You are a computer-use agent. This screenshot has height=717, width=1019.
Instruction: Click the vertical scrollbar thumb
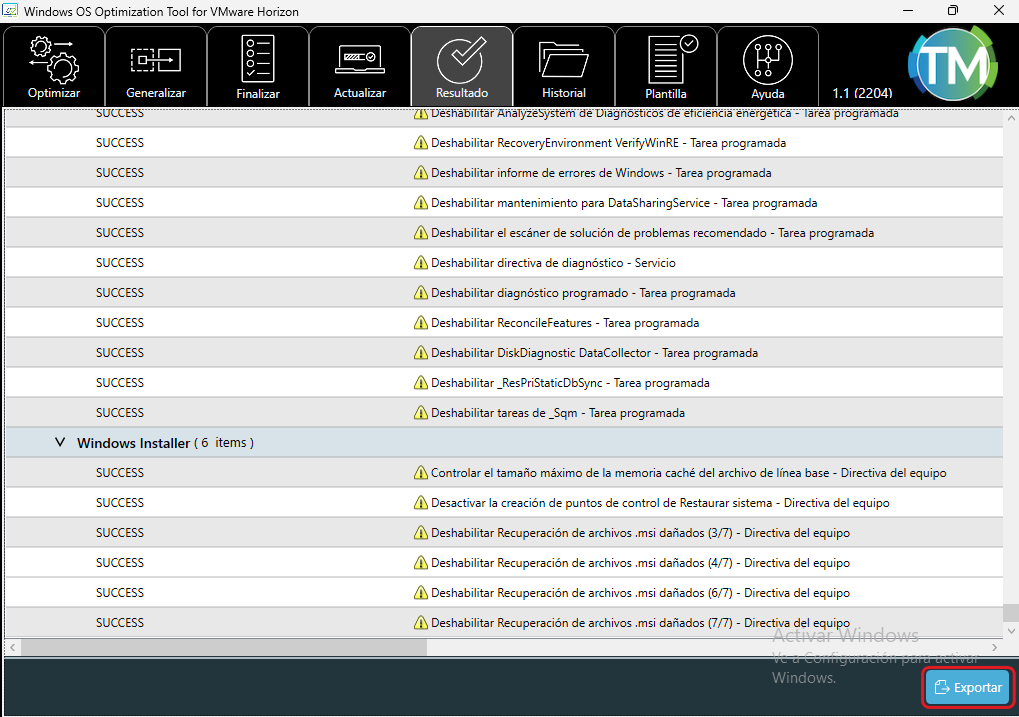pos(1011,612)
